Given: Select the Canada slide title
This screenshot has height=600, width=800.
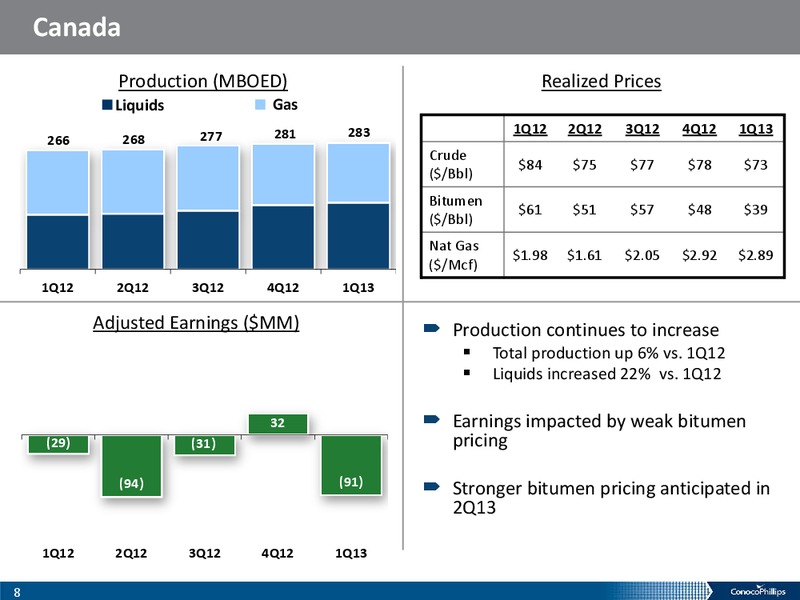Looking at the screenshot, I should click(x=77, y=28).
